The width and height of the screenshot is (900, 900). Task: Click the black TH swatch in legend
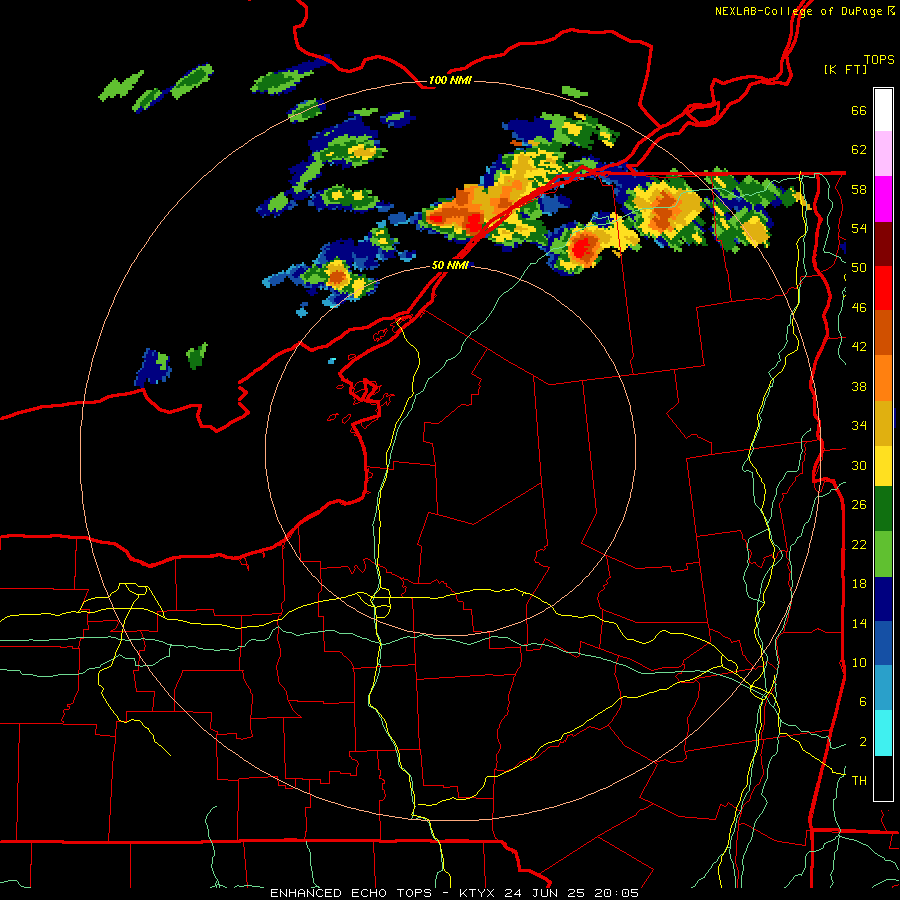(x=883, y=778)
